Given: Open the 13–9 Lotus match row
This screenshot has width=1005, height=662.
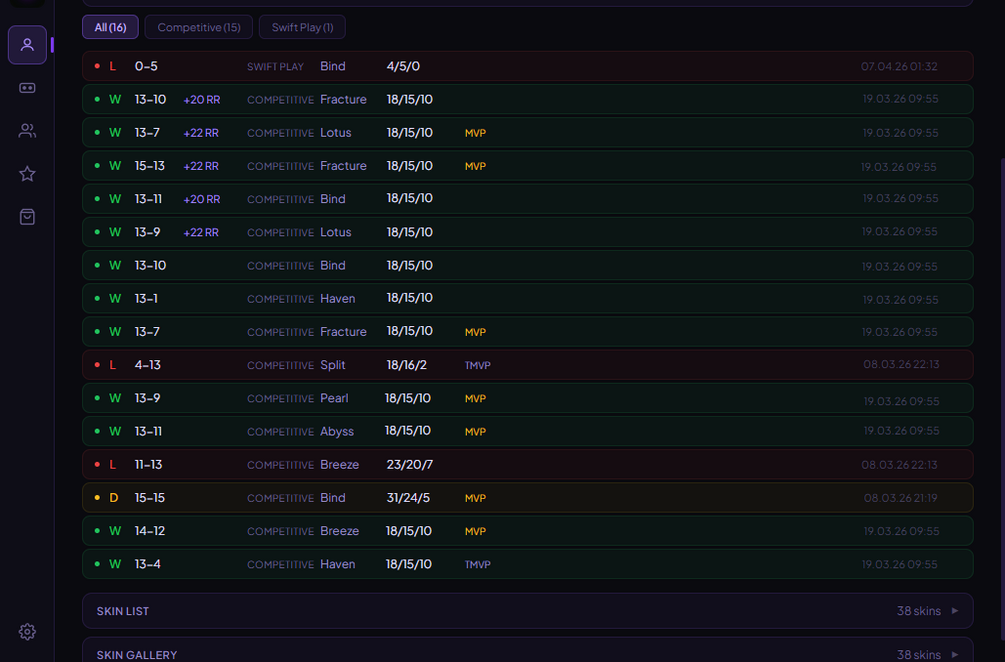Looking at the screenshot, I should [527, 232].
